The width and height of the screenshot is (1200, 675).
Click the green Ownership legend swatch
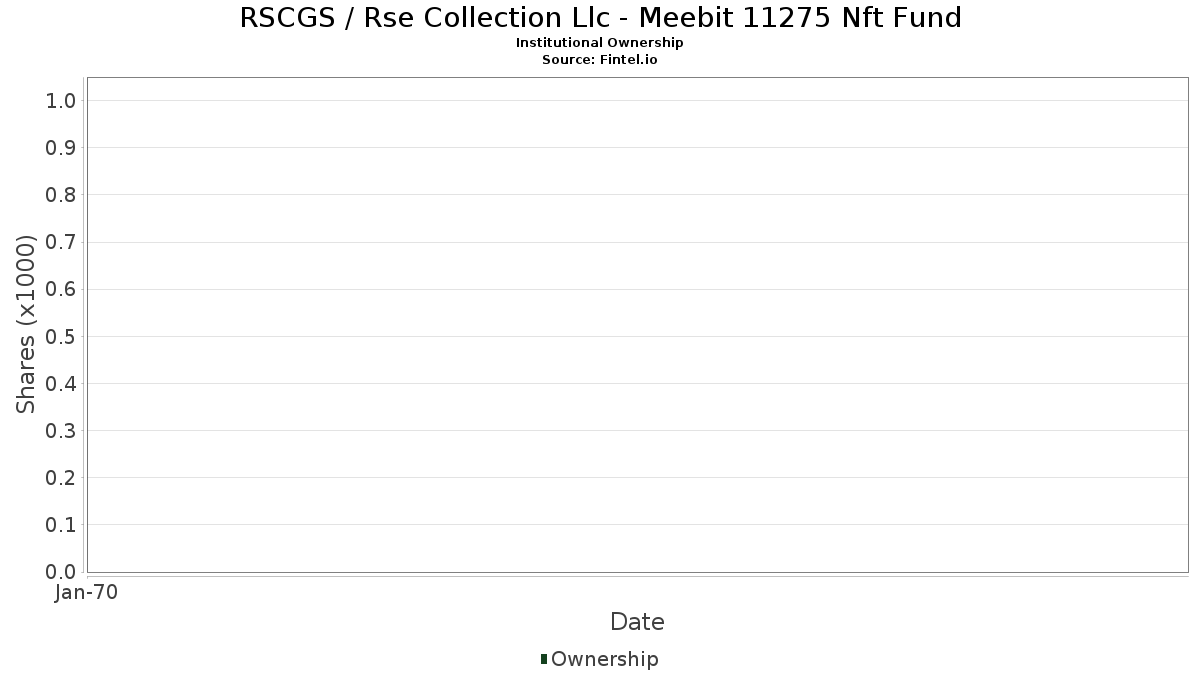point(544,659)
